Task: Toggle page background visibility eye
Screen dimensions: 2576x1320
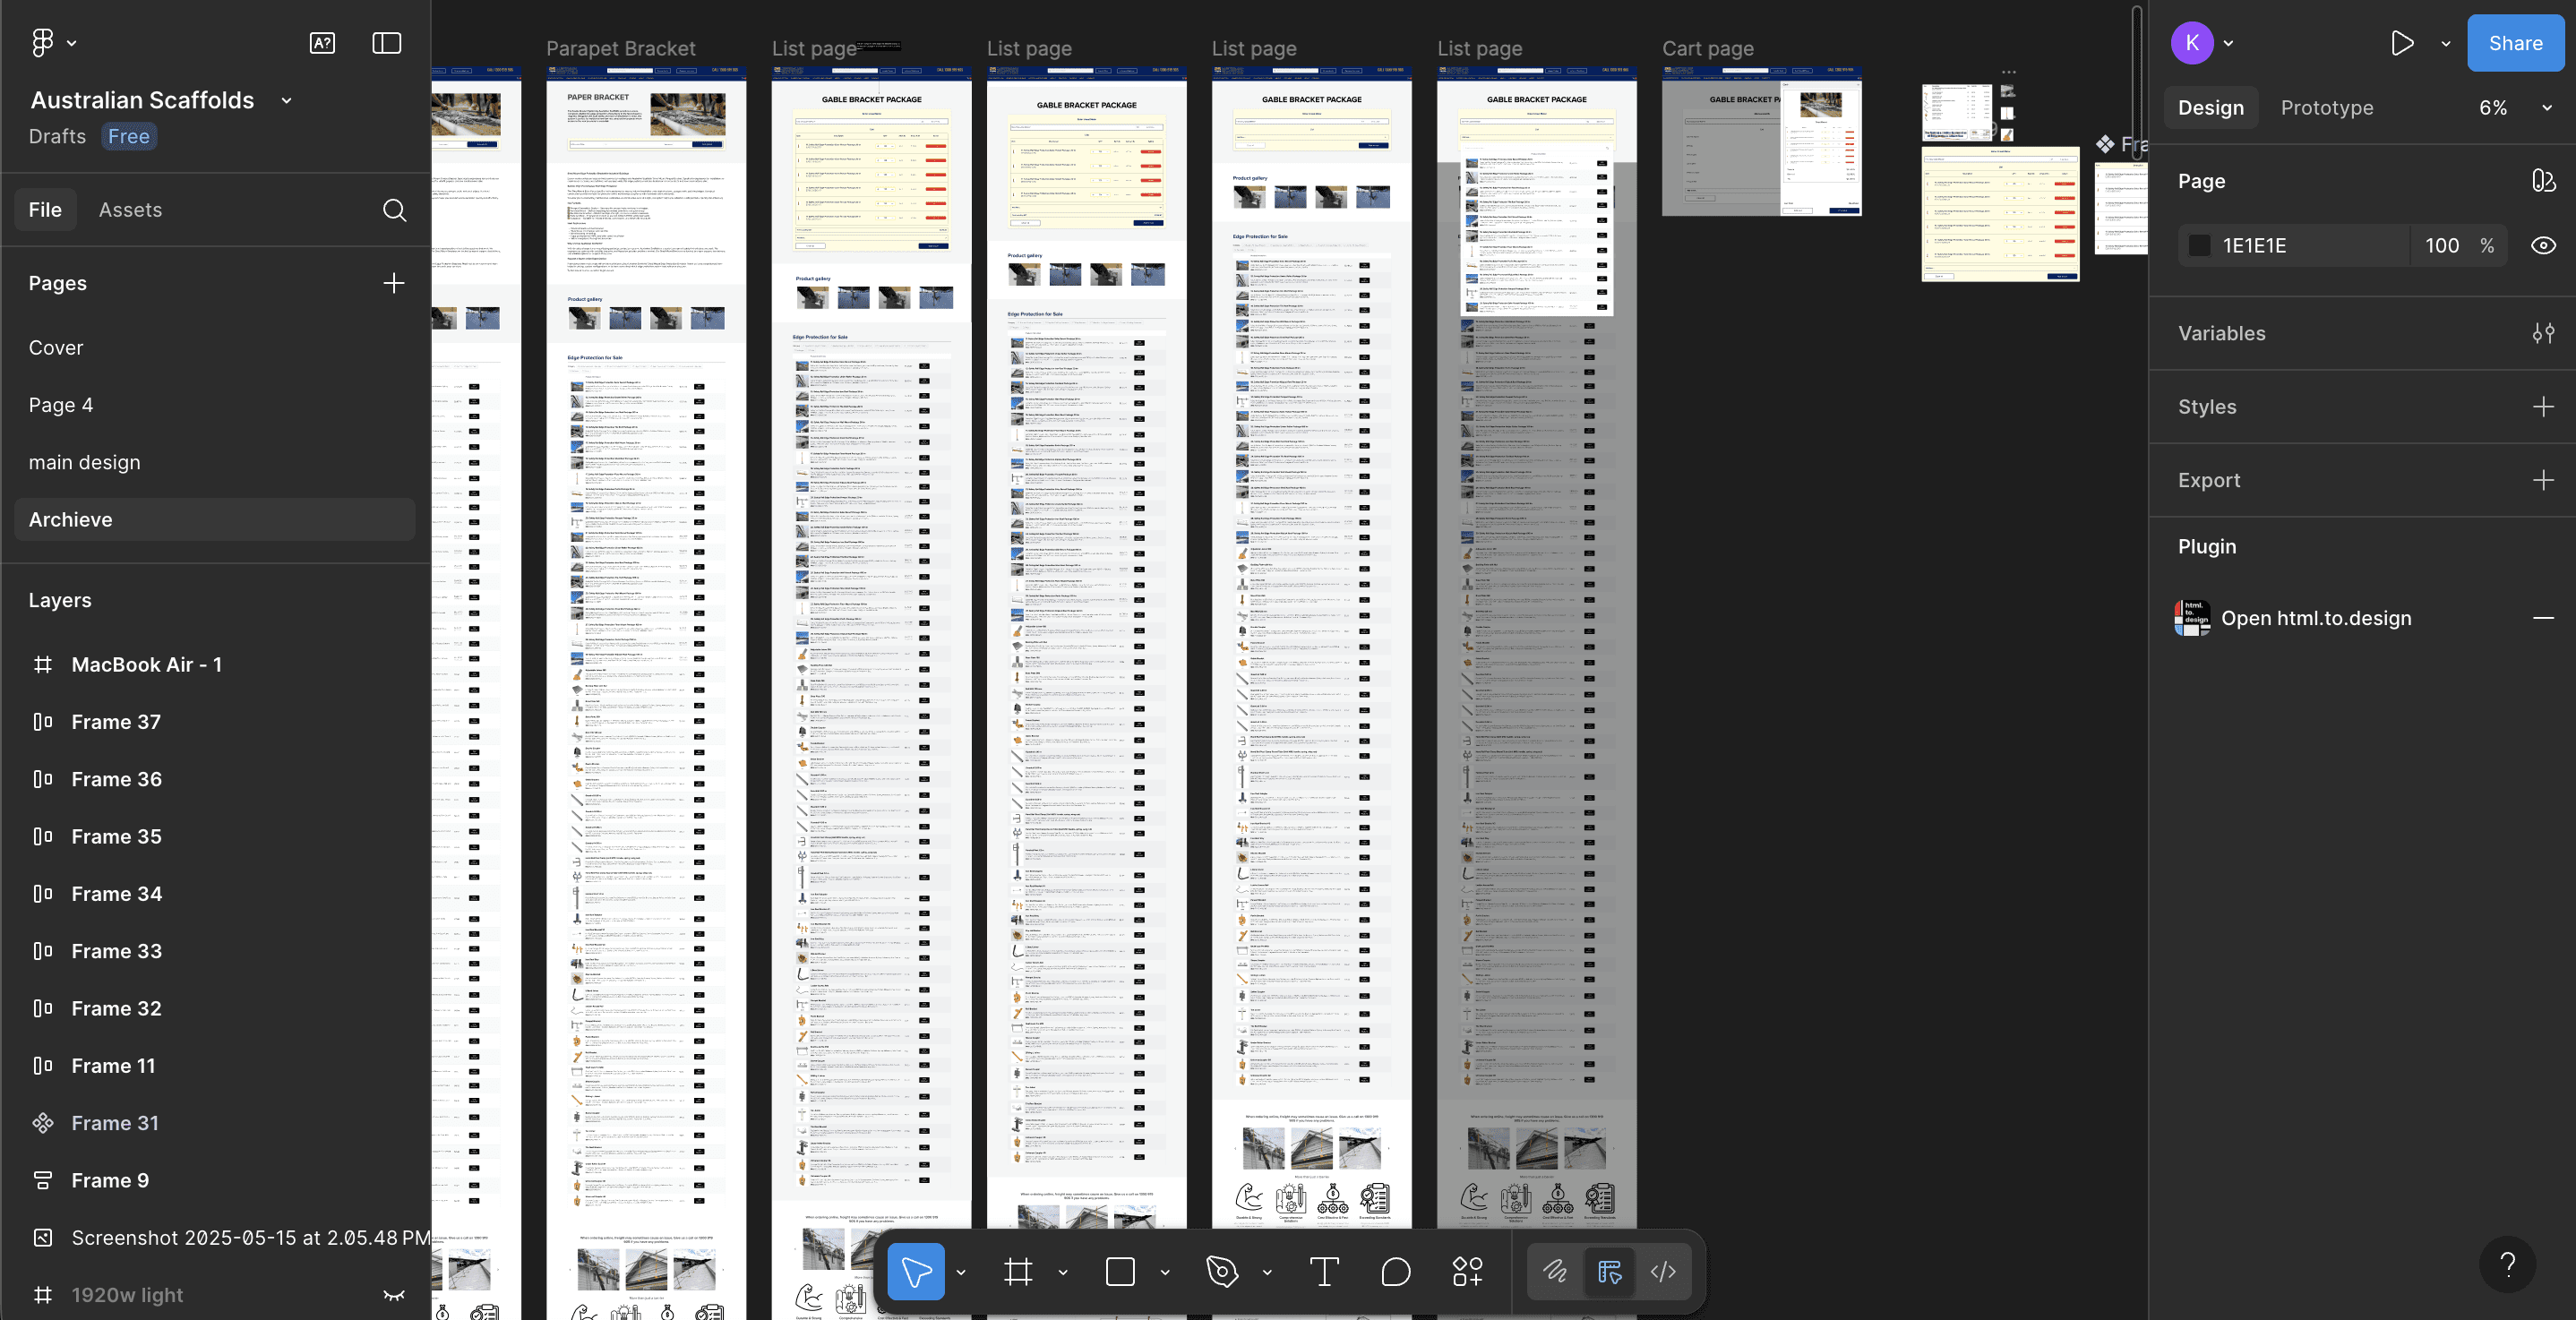Action: pos(2543,246)
